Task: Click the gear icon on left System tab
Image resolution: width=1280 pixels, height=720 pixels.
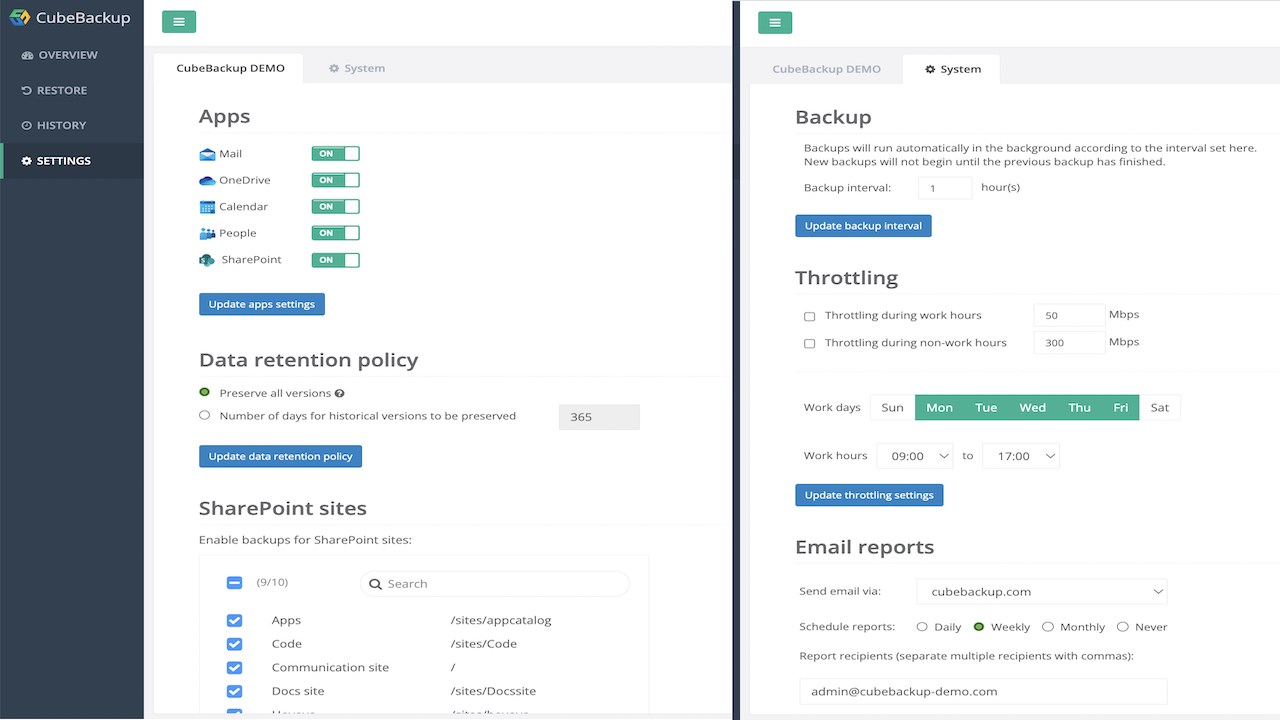Action: pyautogui.click(x=334, y=69)
